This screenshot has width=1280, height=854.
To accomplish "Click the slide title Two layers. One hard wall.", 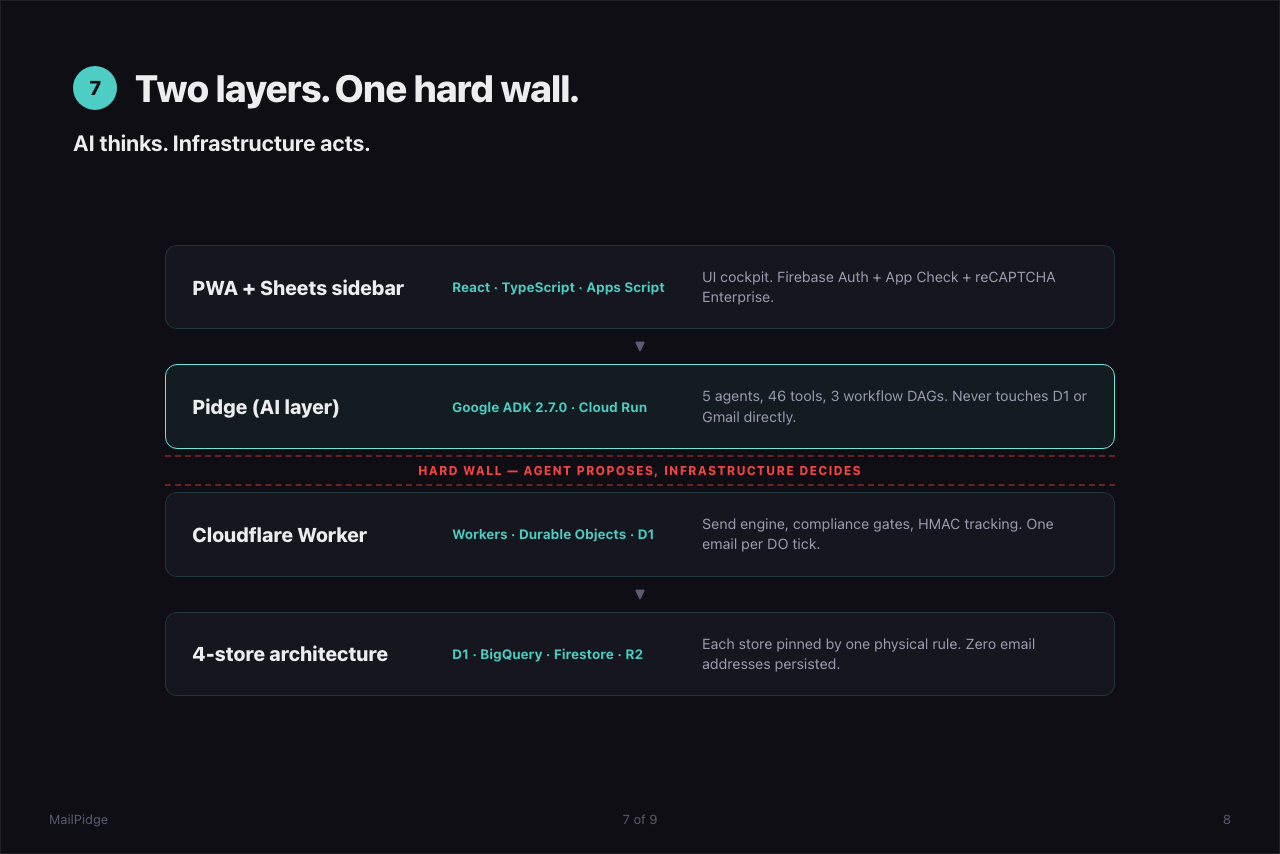I will (x=357, y=89).
